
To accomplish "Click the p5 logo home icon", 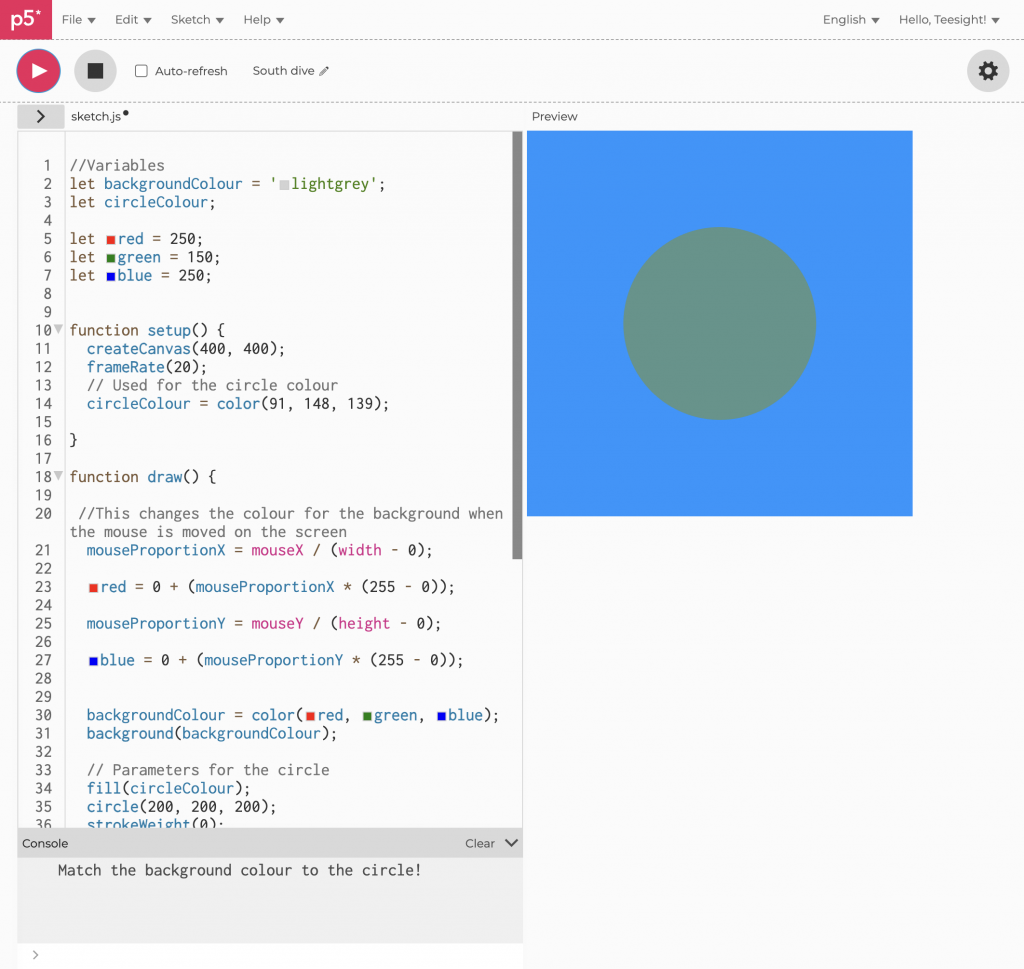I will [25, 19].
